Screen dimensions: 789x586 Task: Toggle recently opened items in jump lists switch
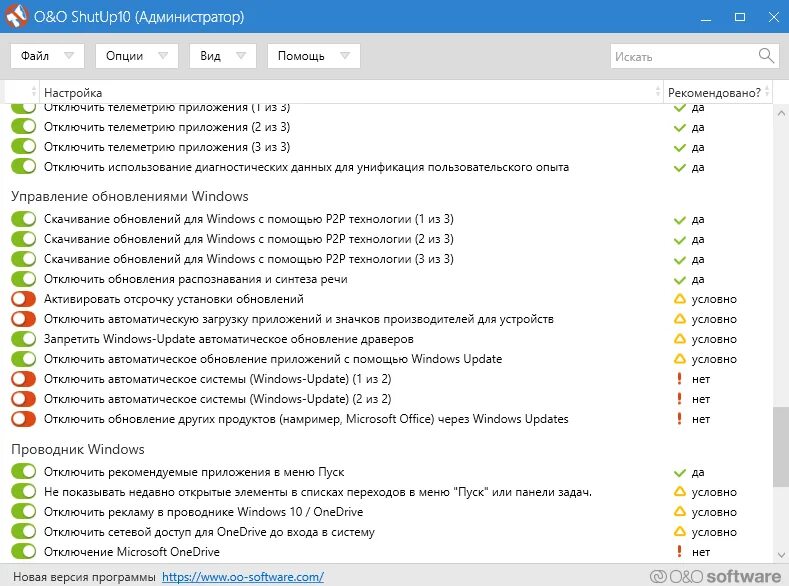(23, 491)
